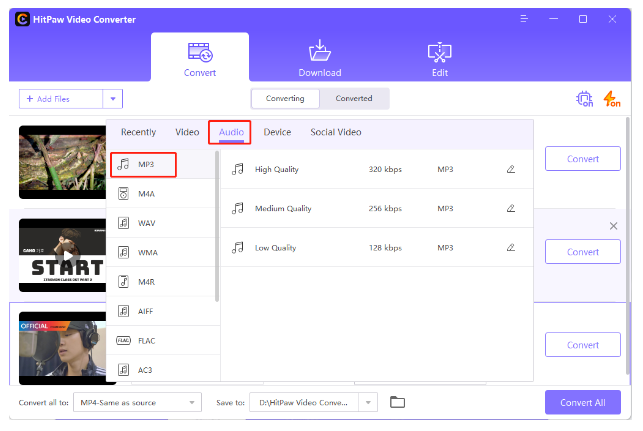
Task: Click the HitPaw app logo
Action: pyautogui.click(x=22, y=19)
